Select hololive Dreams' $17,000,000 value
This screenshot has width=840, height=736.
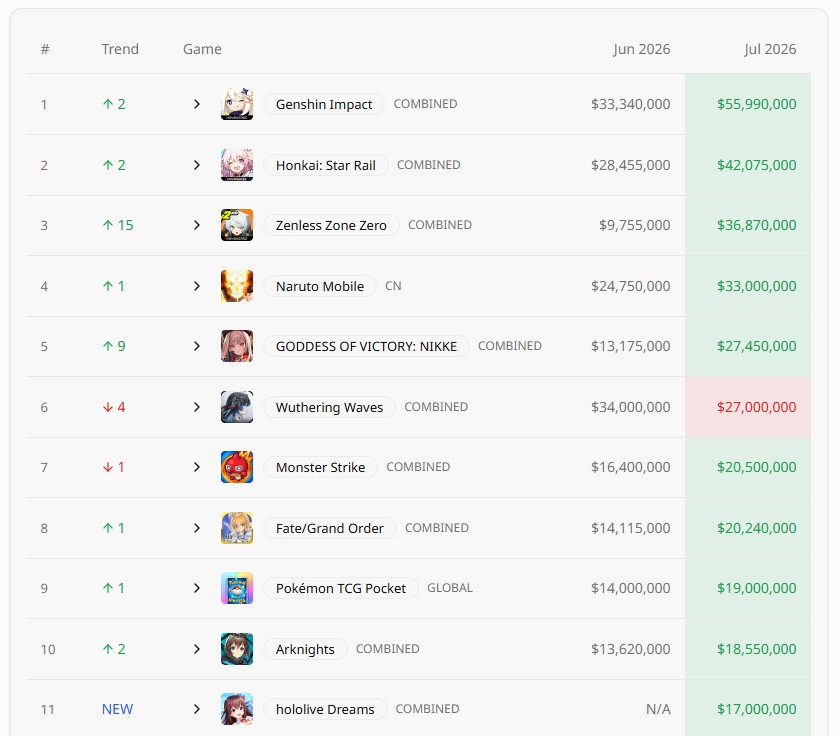(x=756, y=709)
